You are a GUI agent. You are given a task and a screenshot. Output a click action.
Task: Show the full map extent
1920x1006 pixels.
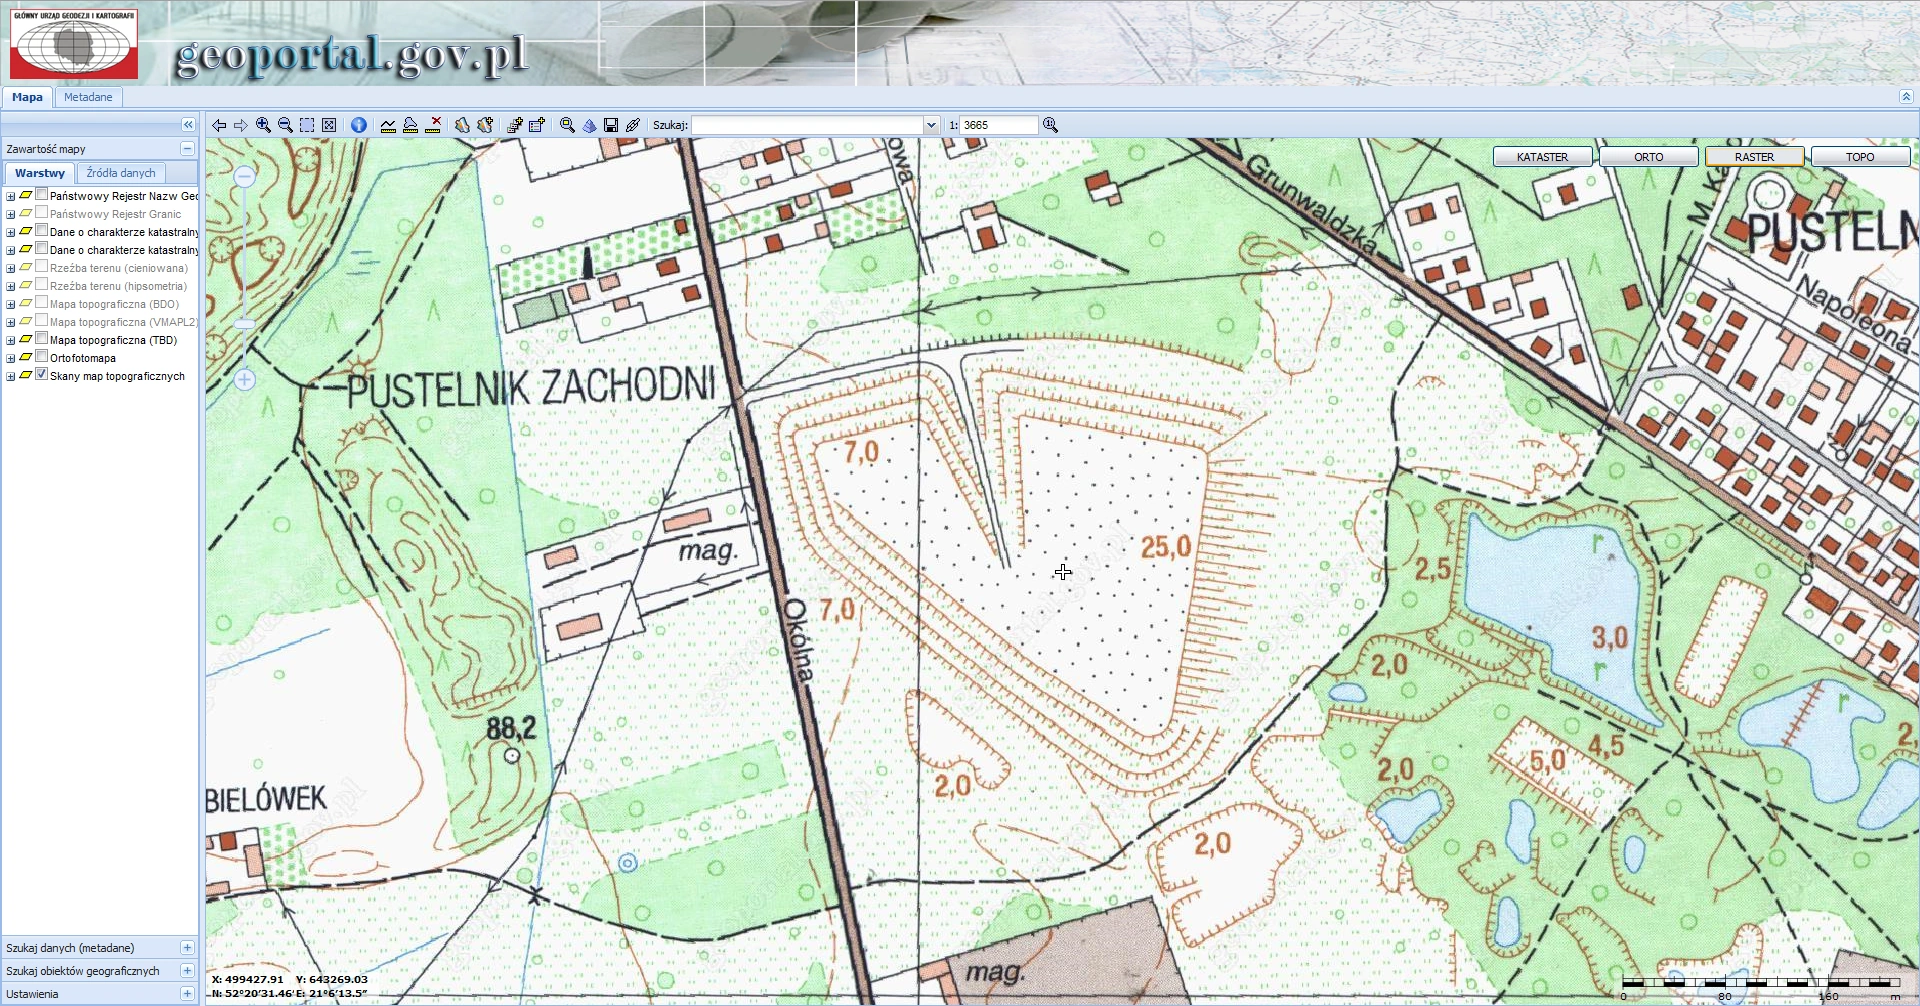[x=329, y=125]
